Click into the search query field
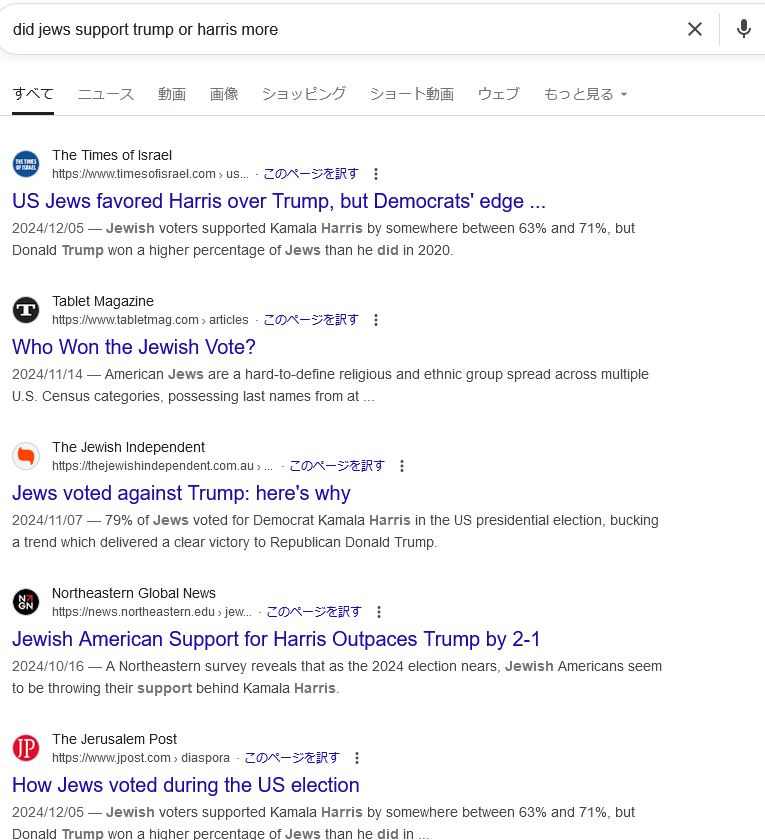 (343, 29)
